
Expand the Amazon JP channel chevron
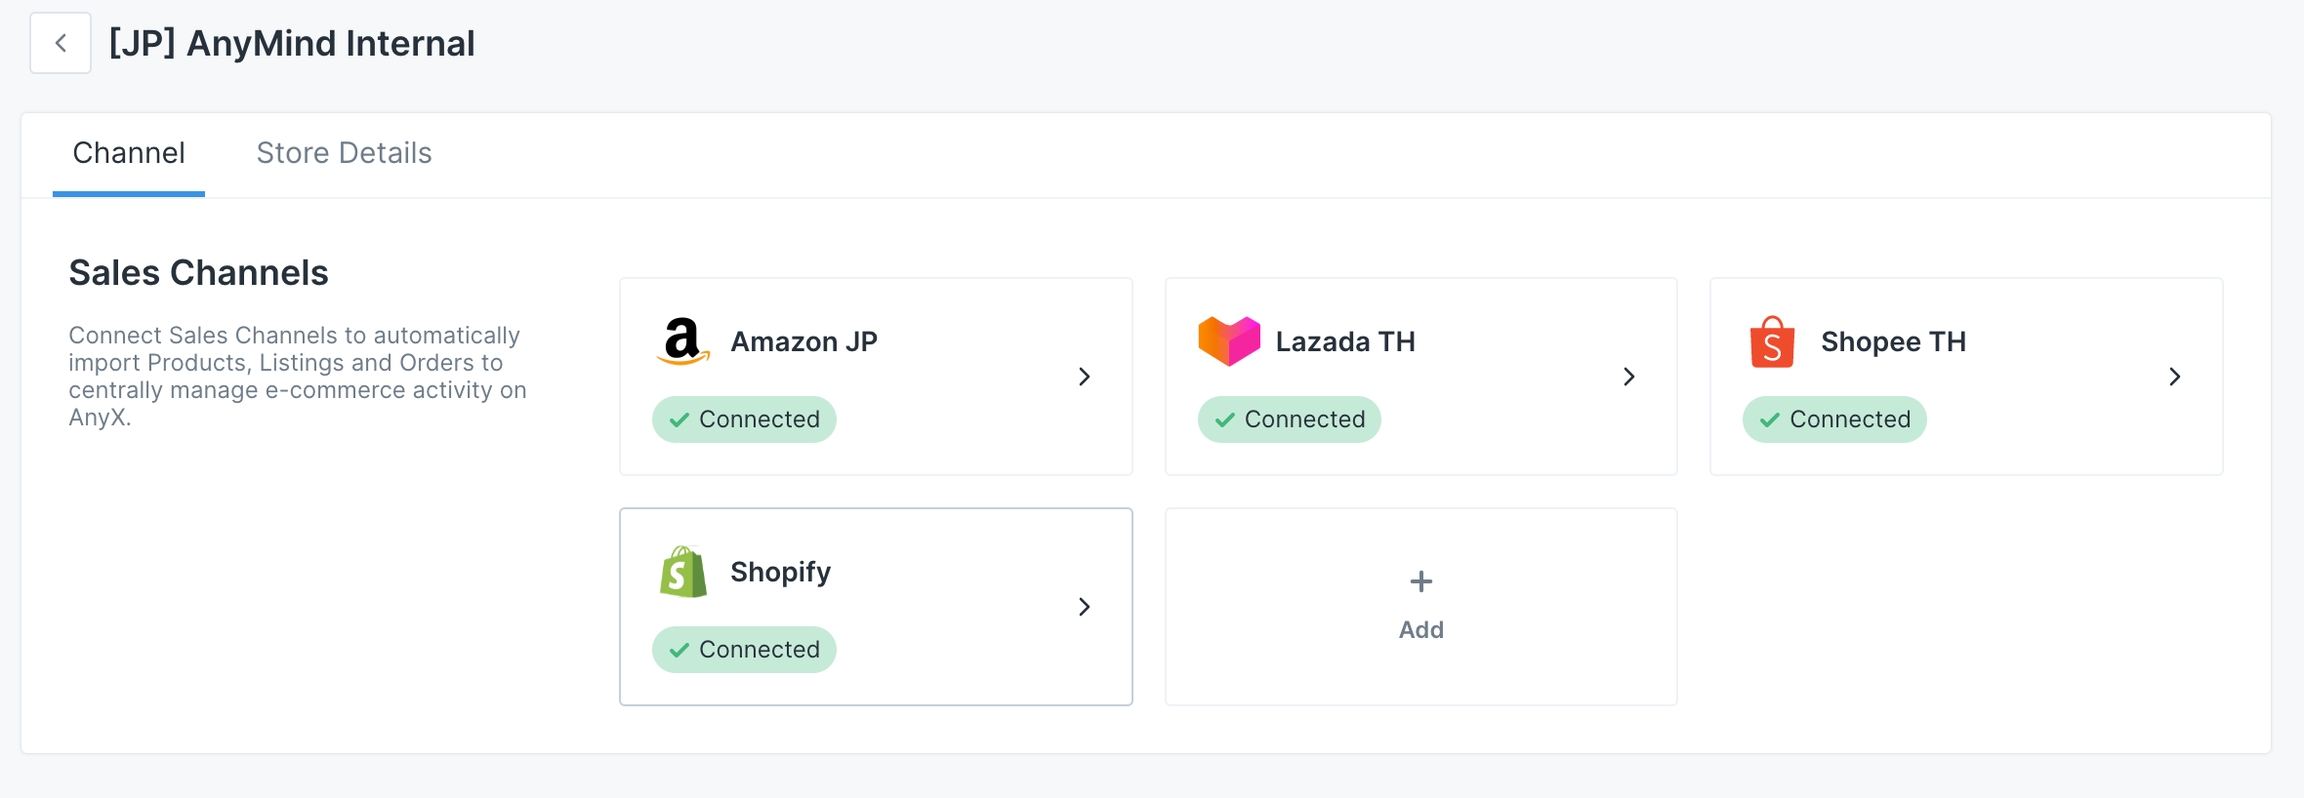click(1084, 377)
